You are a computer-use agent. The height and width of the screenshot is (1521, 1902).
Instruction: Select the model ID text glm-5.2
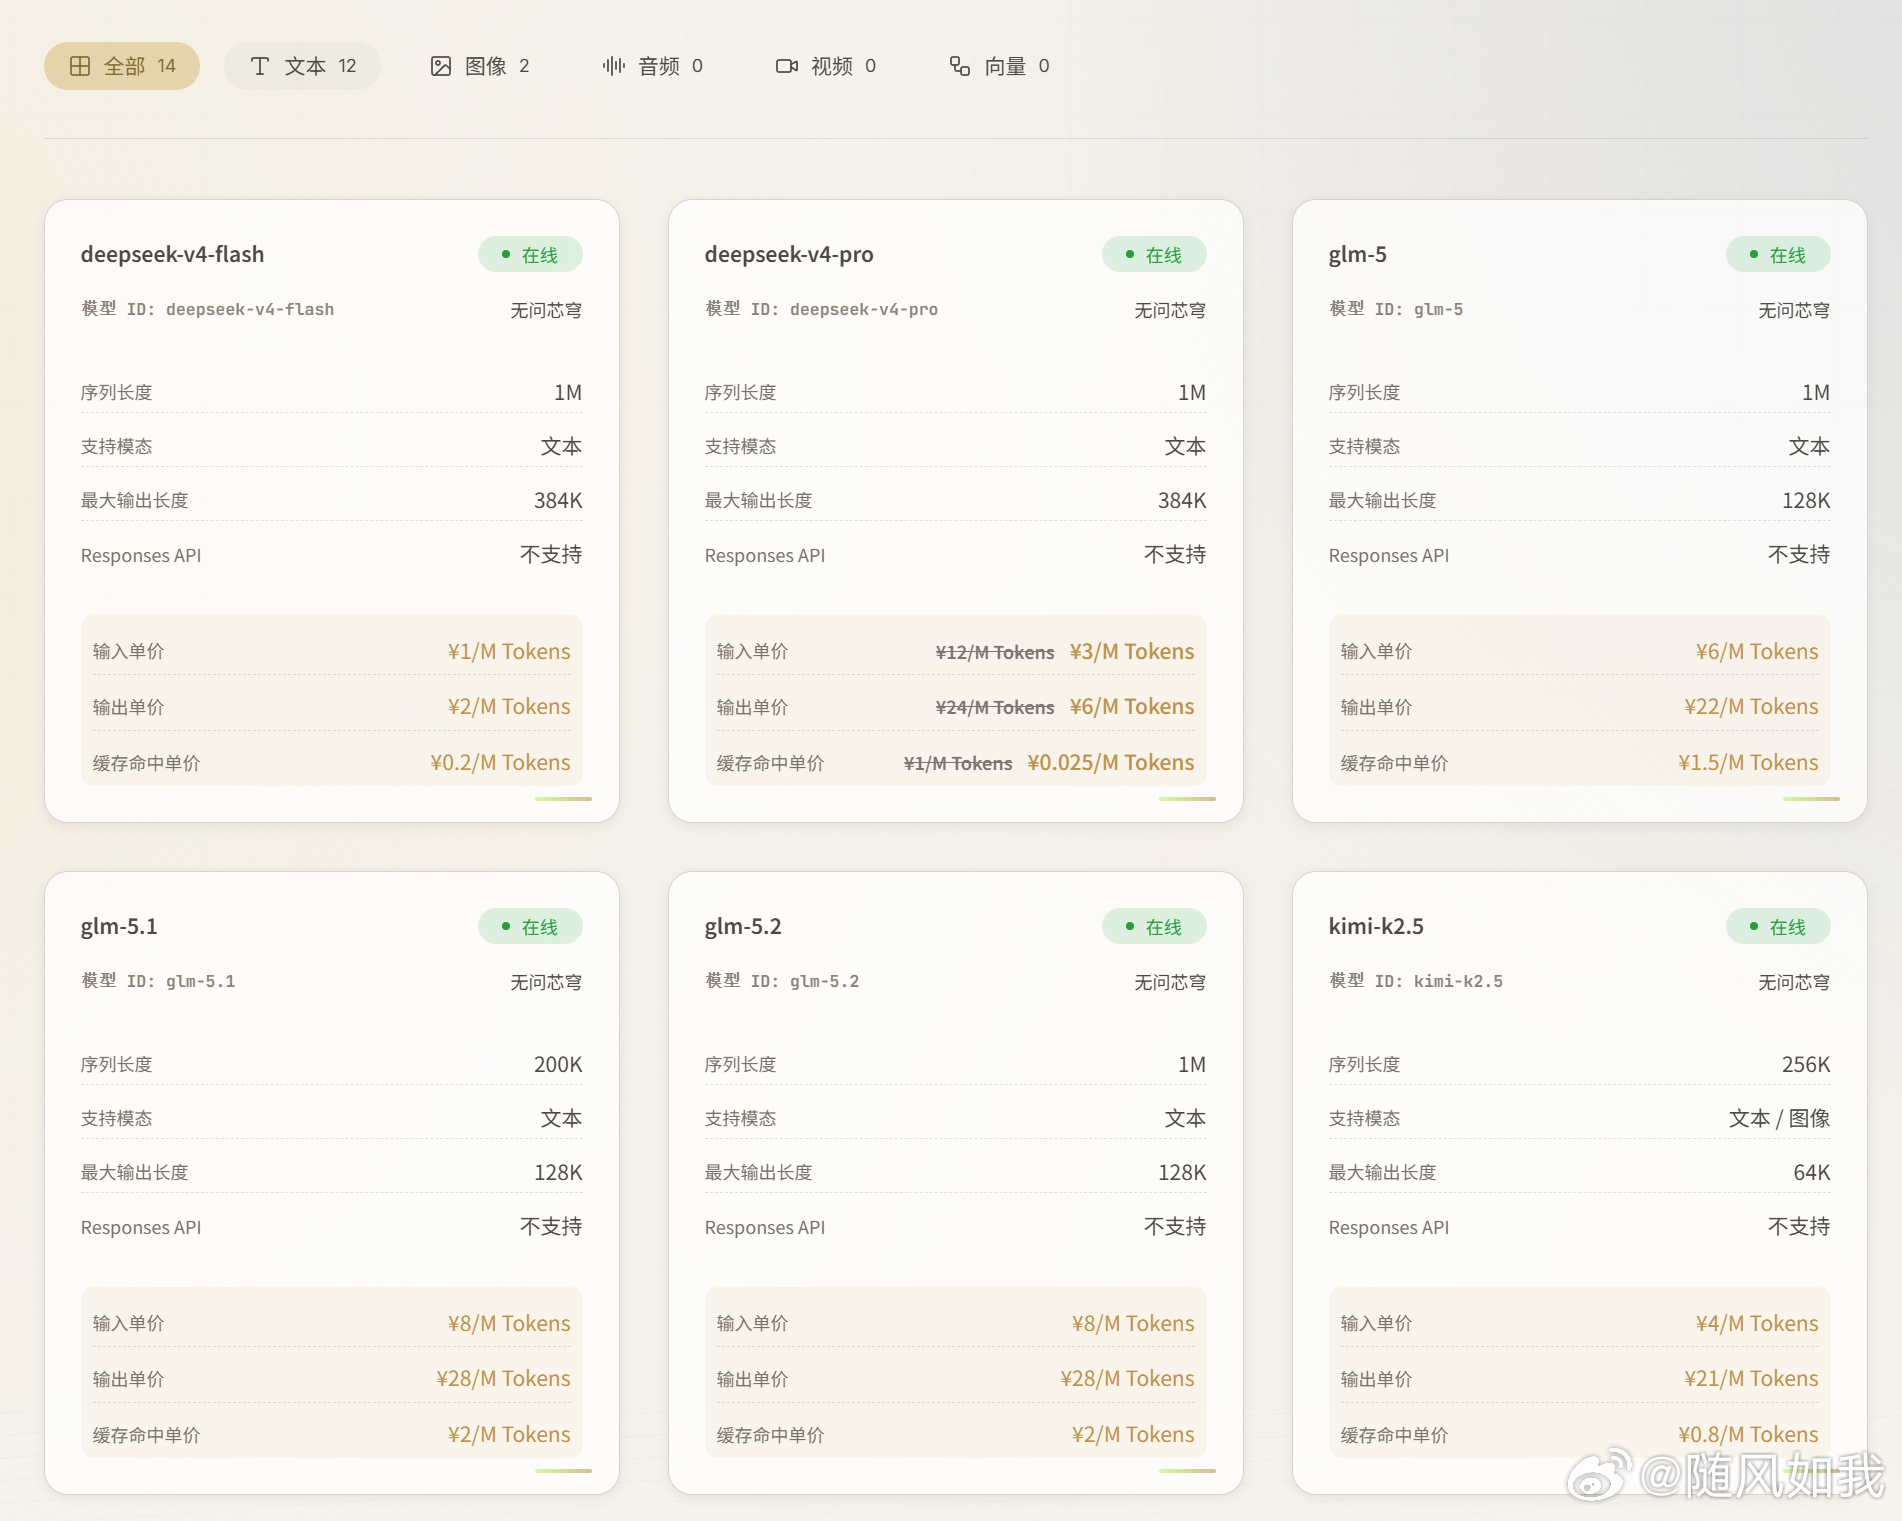[825, 982]
